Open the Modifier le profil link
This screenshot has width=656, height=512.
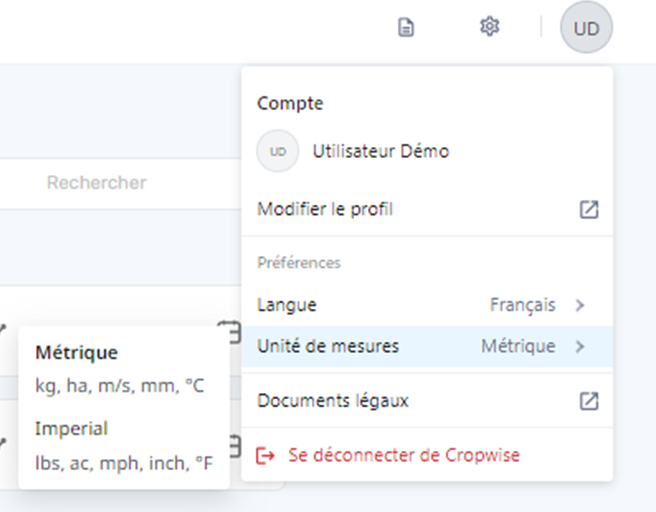[x=325, y=210]
